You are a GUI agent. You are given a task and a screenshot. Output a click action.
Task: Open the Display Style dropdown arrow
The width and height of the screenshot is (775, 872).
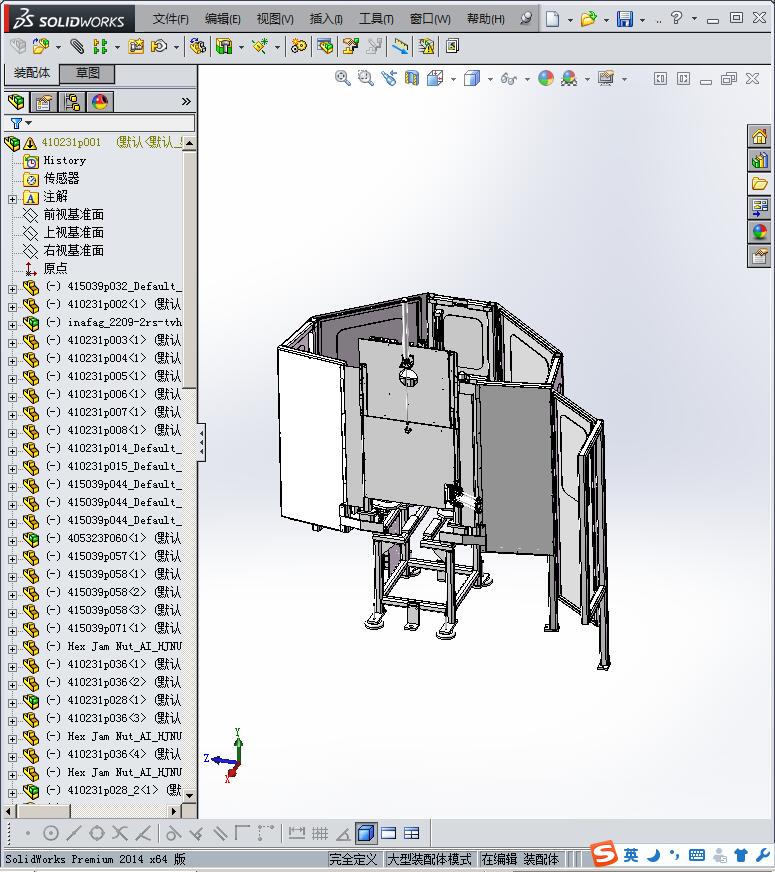(x=490, y=80)
